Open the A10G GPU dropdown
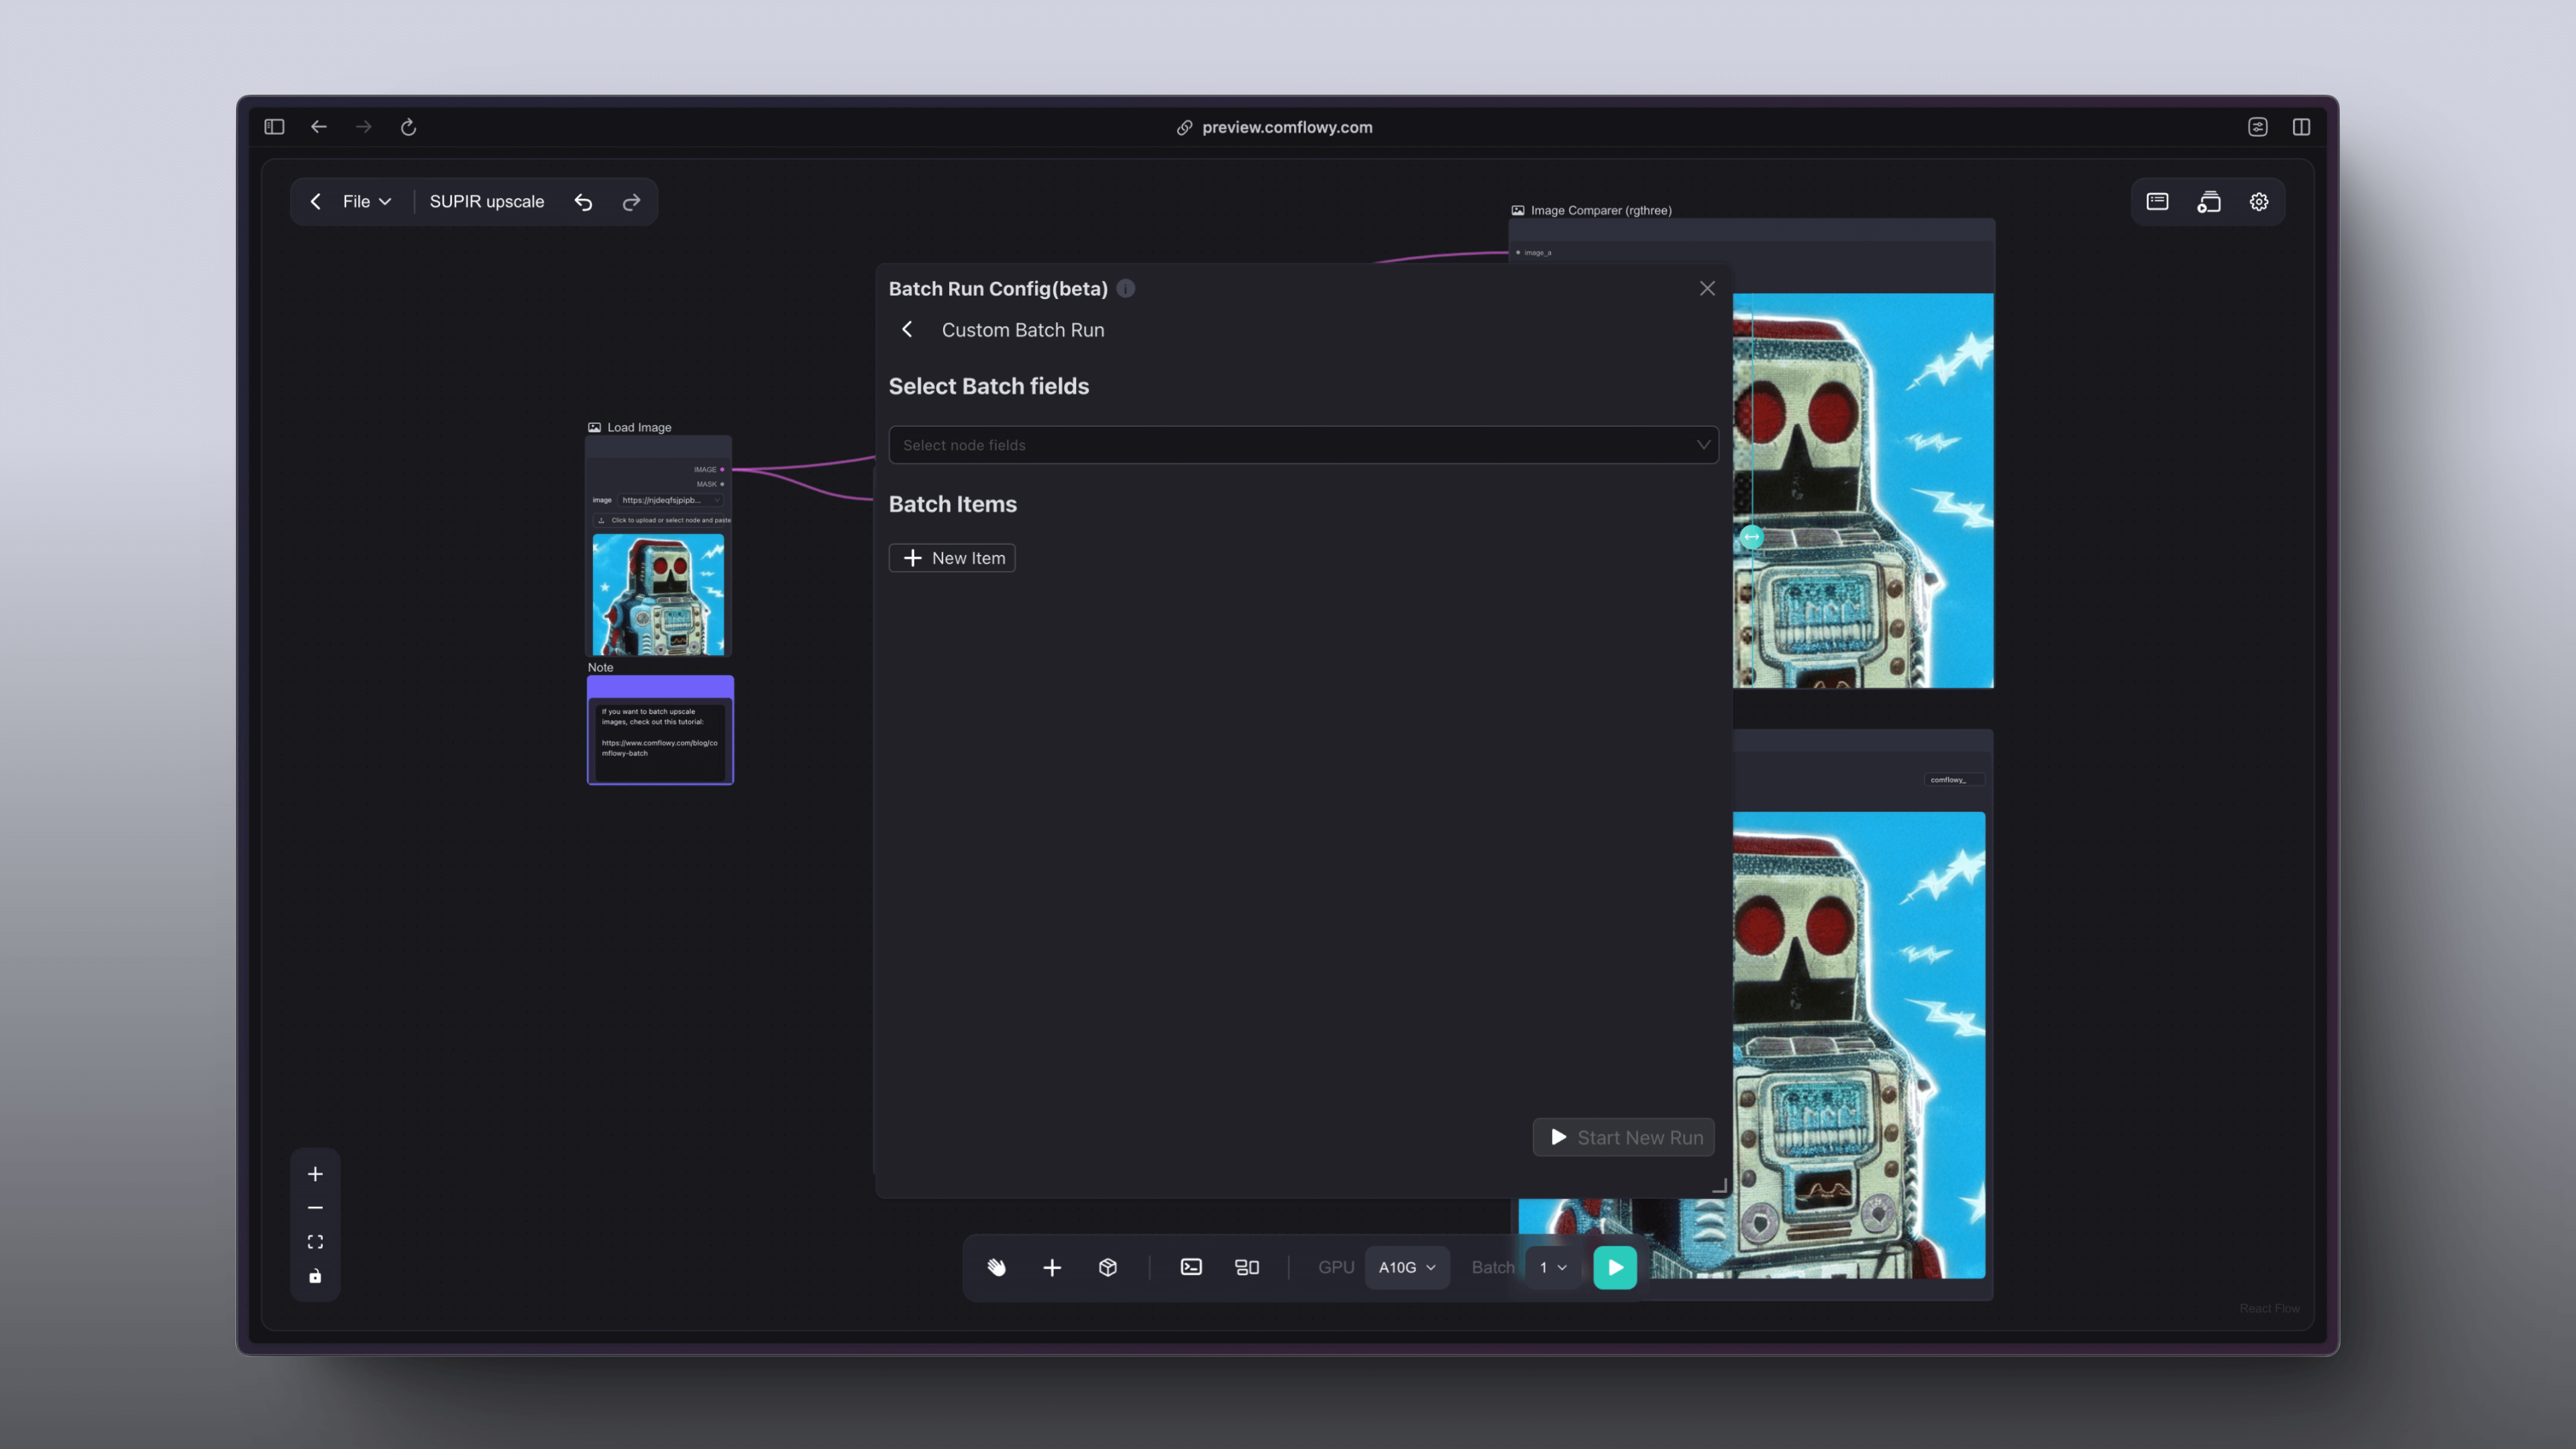The height and width of the screenshot is (1449, 2576). click(x=1406, y=1267)
